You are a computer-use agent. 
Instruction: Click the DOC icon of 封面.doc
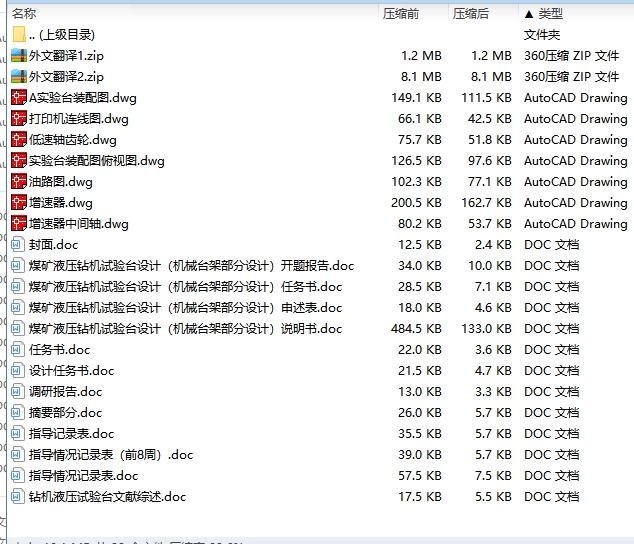[17, 245]
